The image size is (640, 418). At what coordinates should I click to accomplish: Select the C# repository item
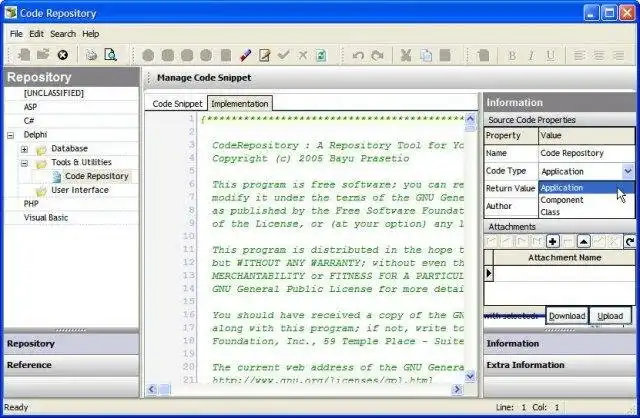[29, 121]
